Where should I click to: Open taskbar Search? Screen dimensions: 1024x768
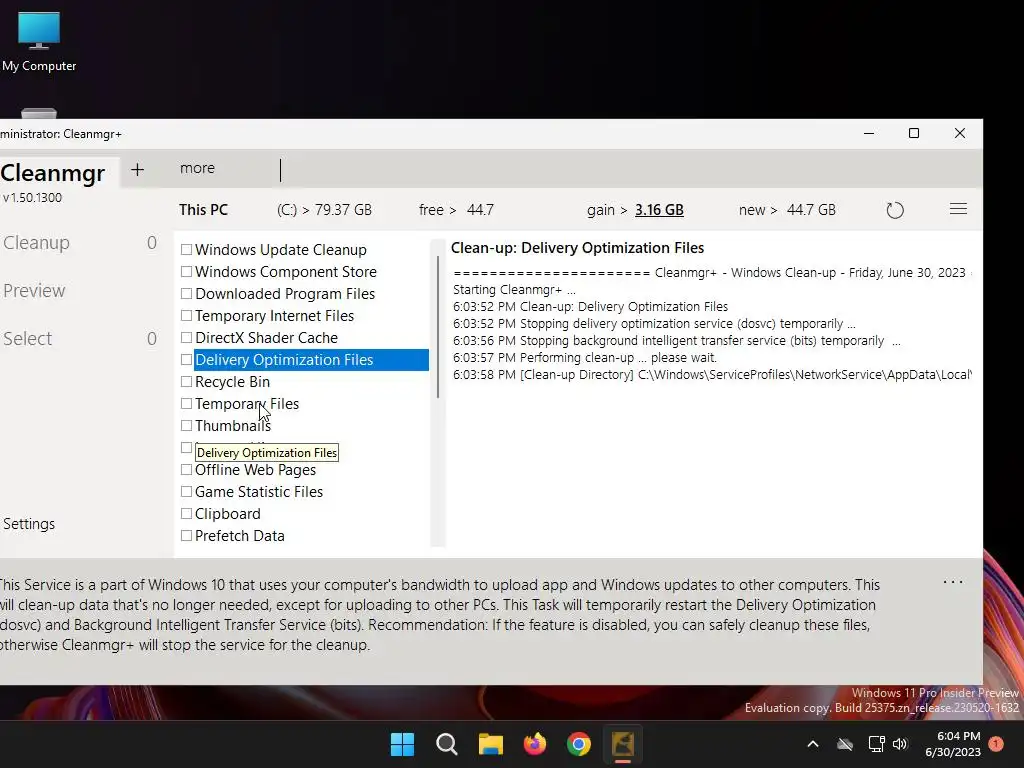click(447, 744)
